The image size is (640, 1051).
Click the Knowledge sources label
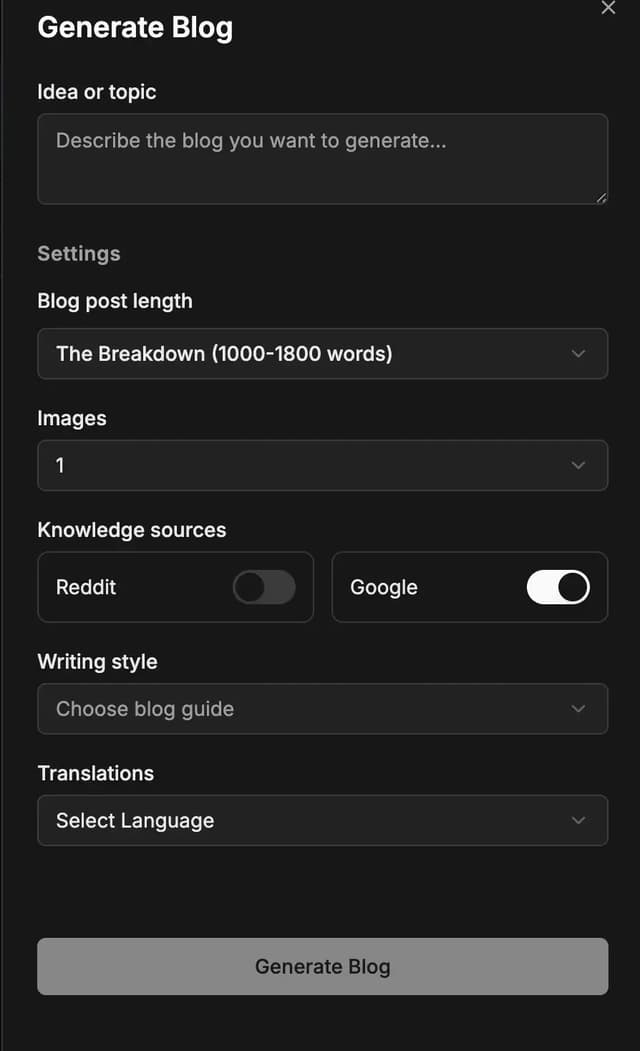pyautogui.click(x=132, y=529)
